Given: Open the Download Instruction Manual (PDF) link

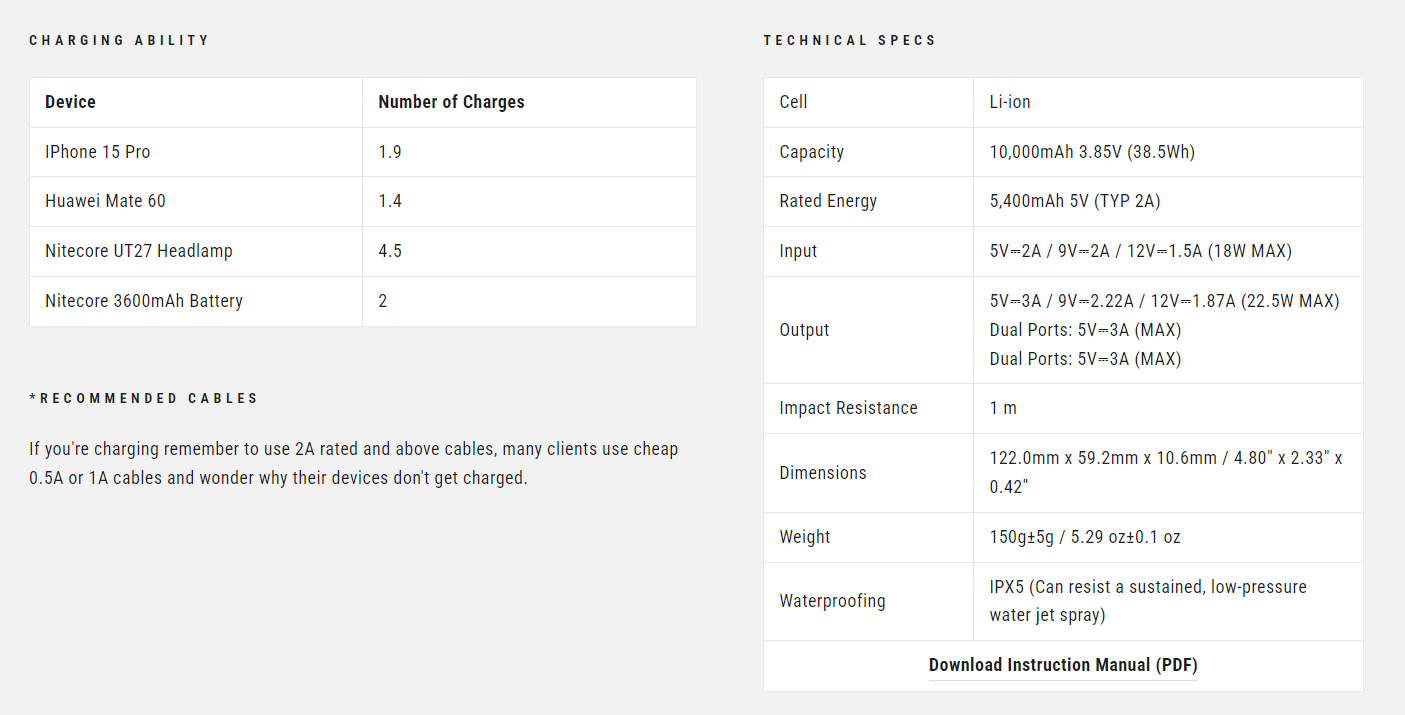Looking at the screenshot, I should pyautogui.click(x=1063, y=665).
